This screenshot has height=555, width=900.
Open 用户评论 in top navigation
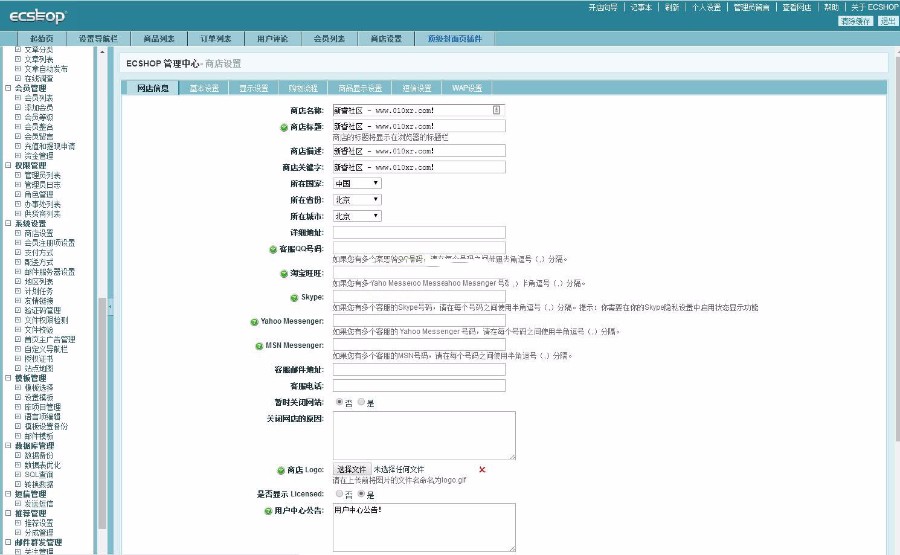coord(273,38)
